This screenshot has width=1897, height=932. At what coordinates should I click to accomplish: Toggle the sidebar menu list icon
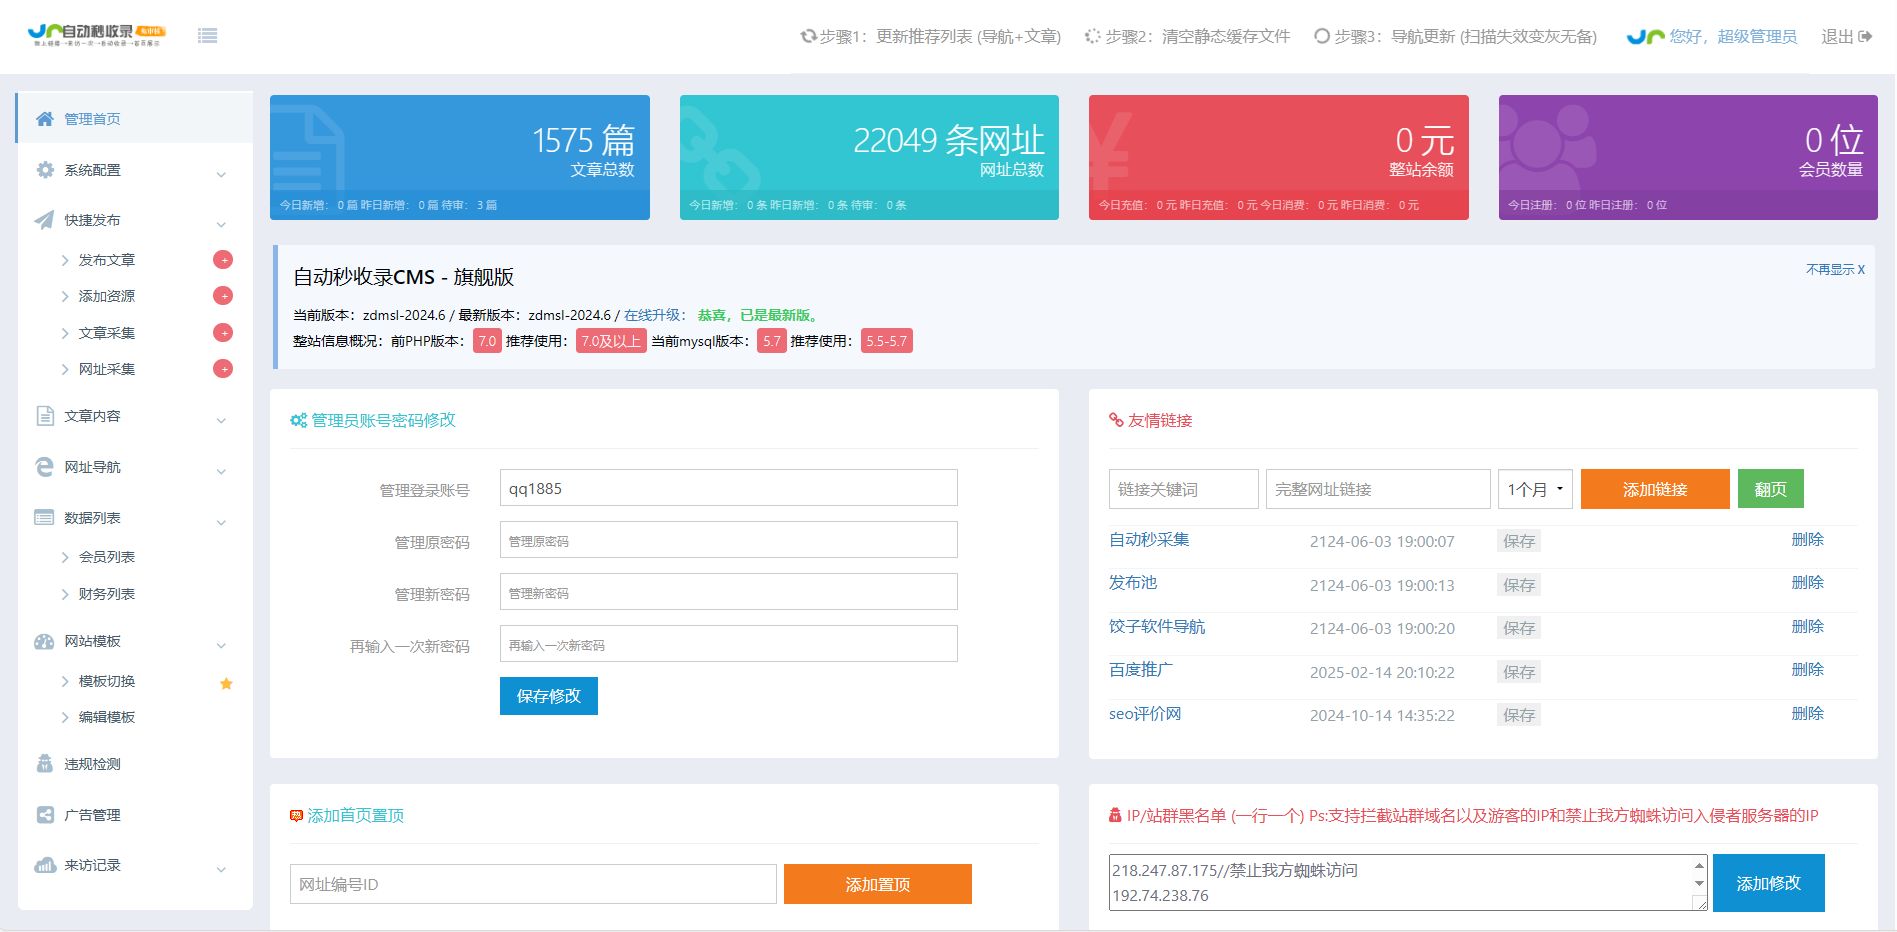(207, 36)
